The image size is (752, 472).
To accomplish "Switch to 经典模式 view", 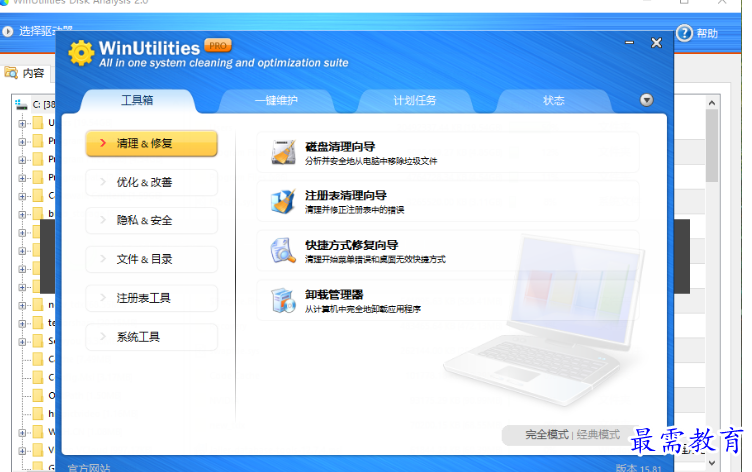I will [x=598, y=435].
